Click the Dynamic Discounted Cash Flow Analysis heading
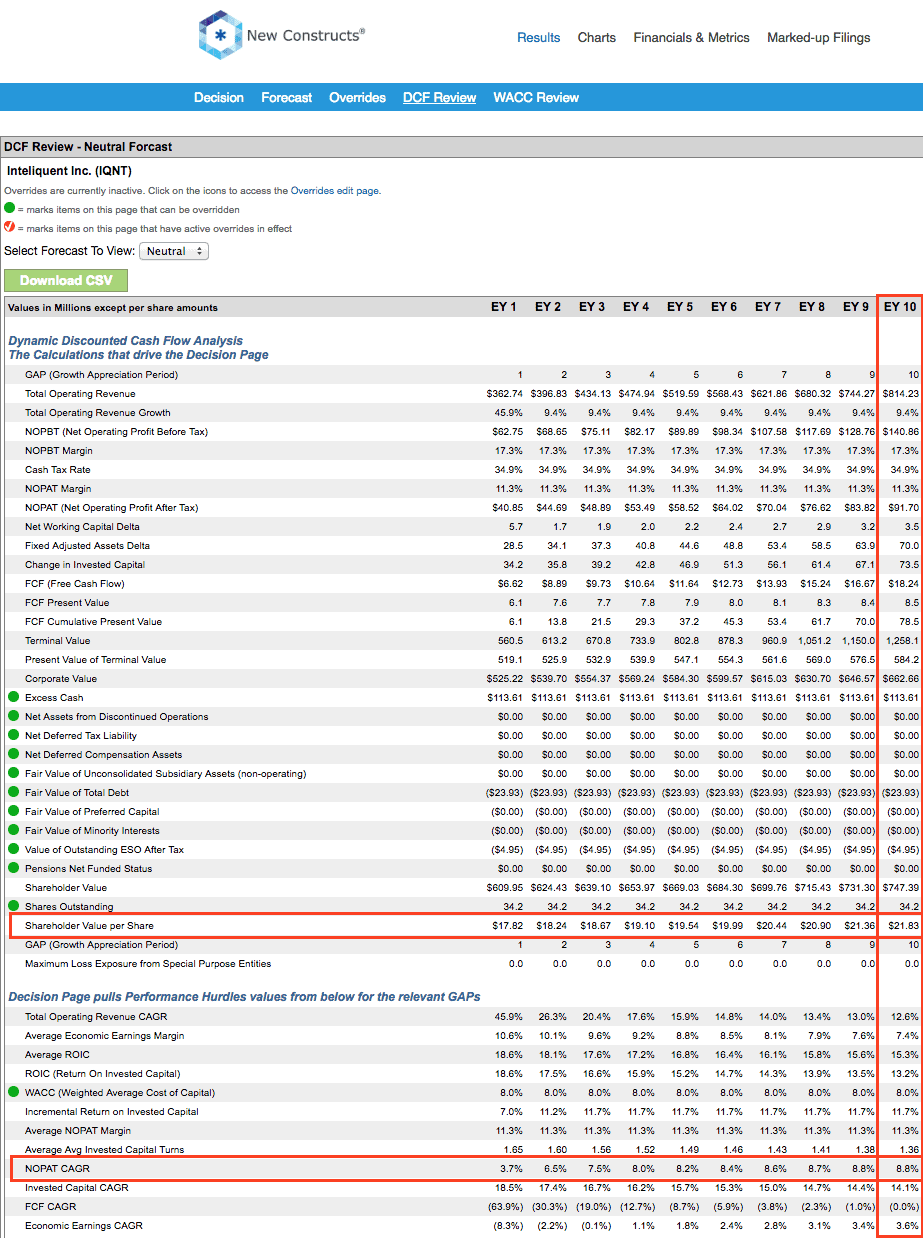The width and height of the screenshot is (923, 1238). (126, 340)
